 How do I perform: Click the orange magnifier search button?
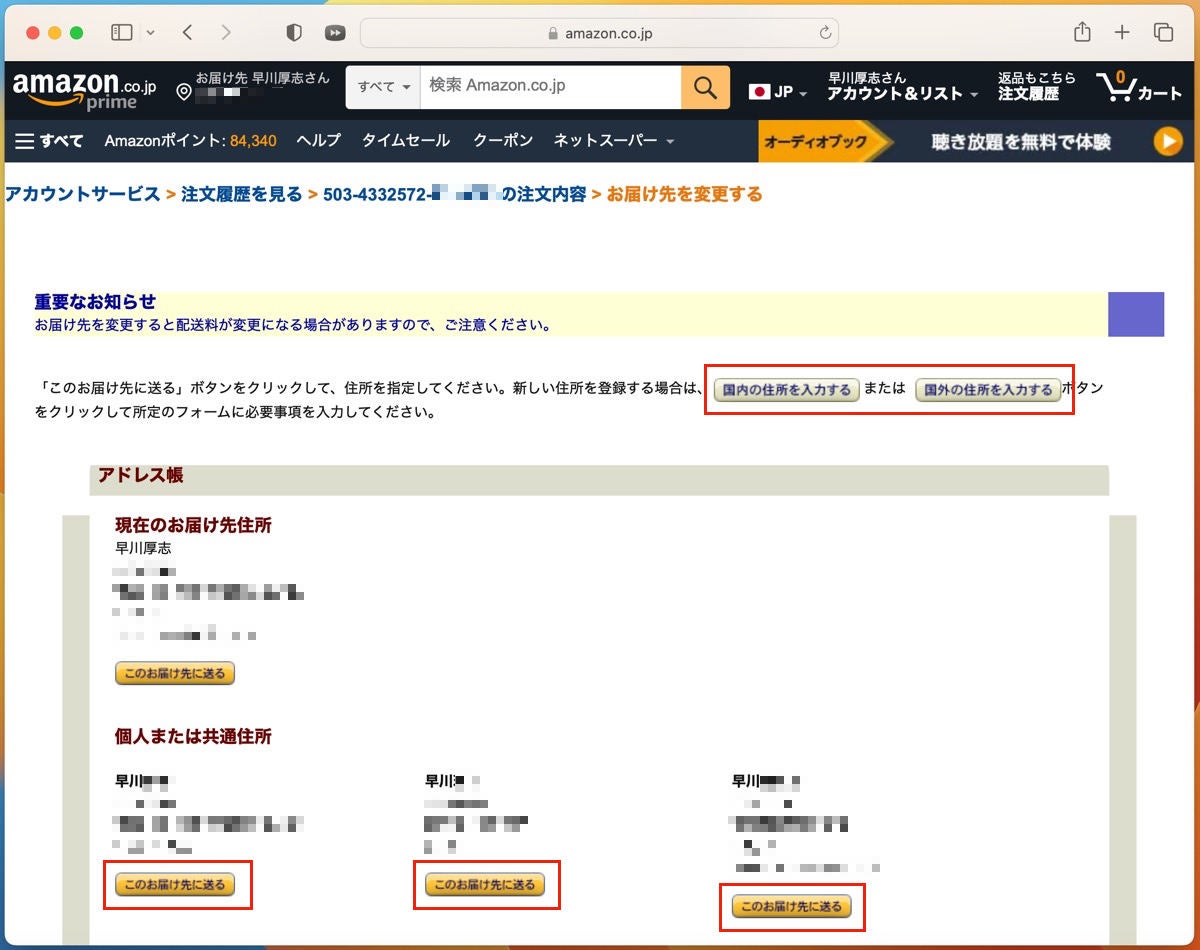click(x=705, y=87)
